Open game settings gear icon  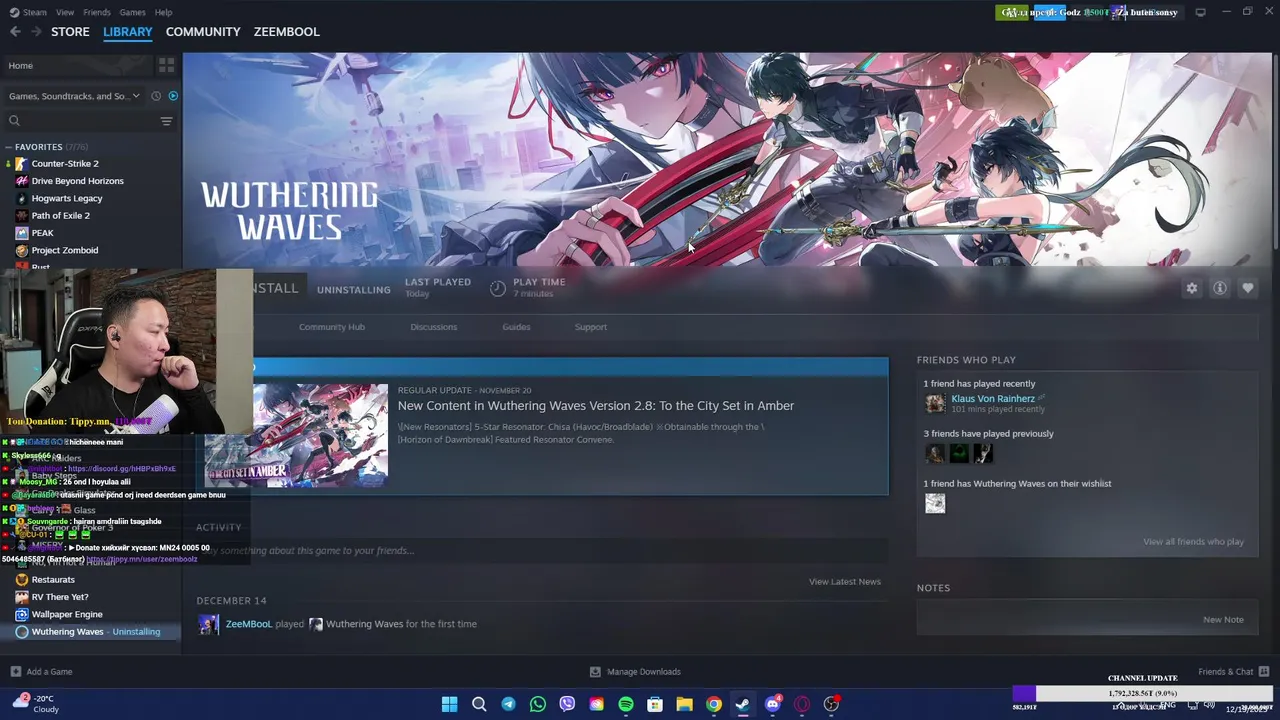1192,288
